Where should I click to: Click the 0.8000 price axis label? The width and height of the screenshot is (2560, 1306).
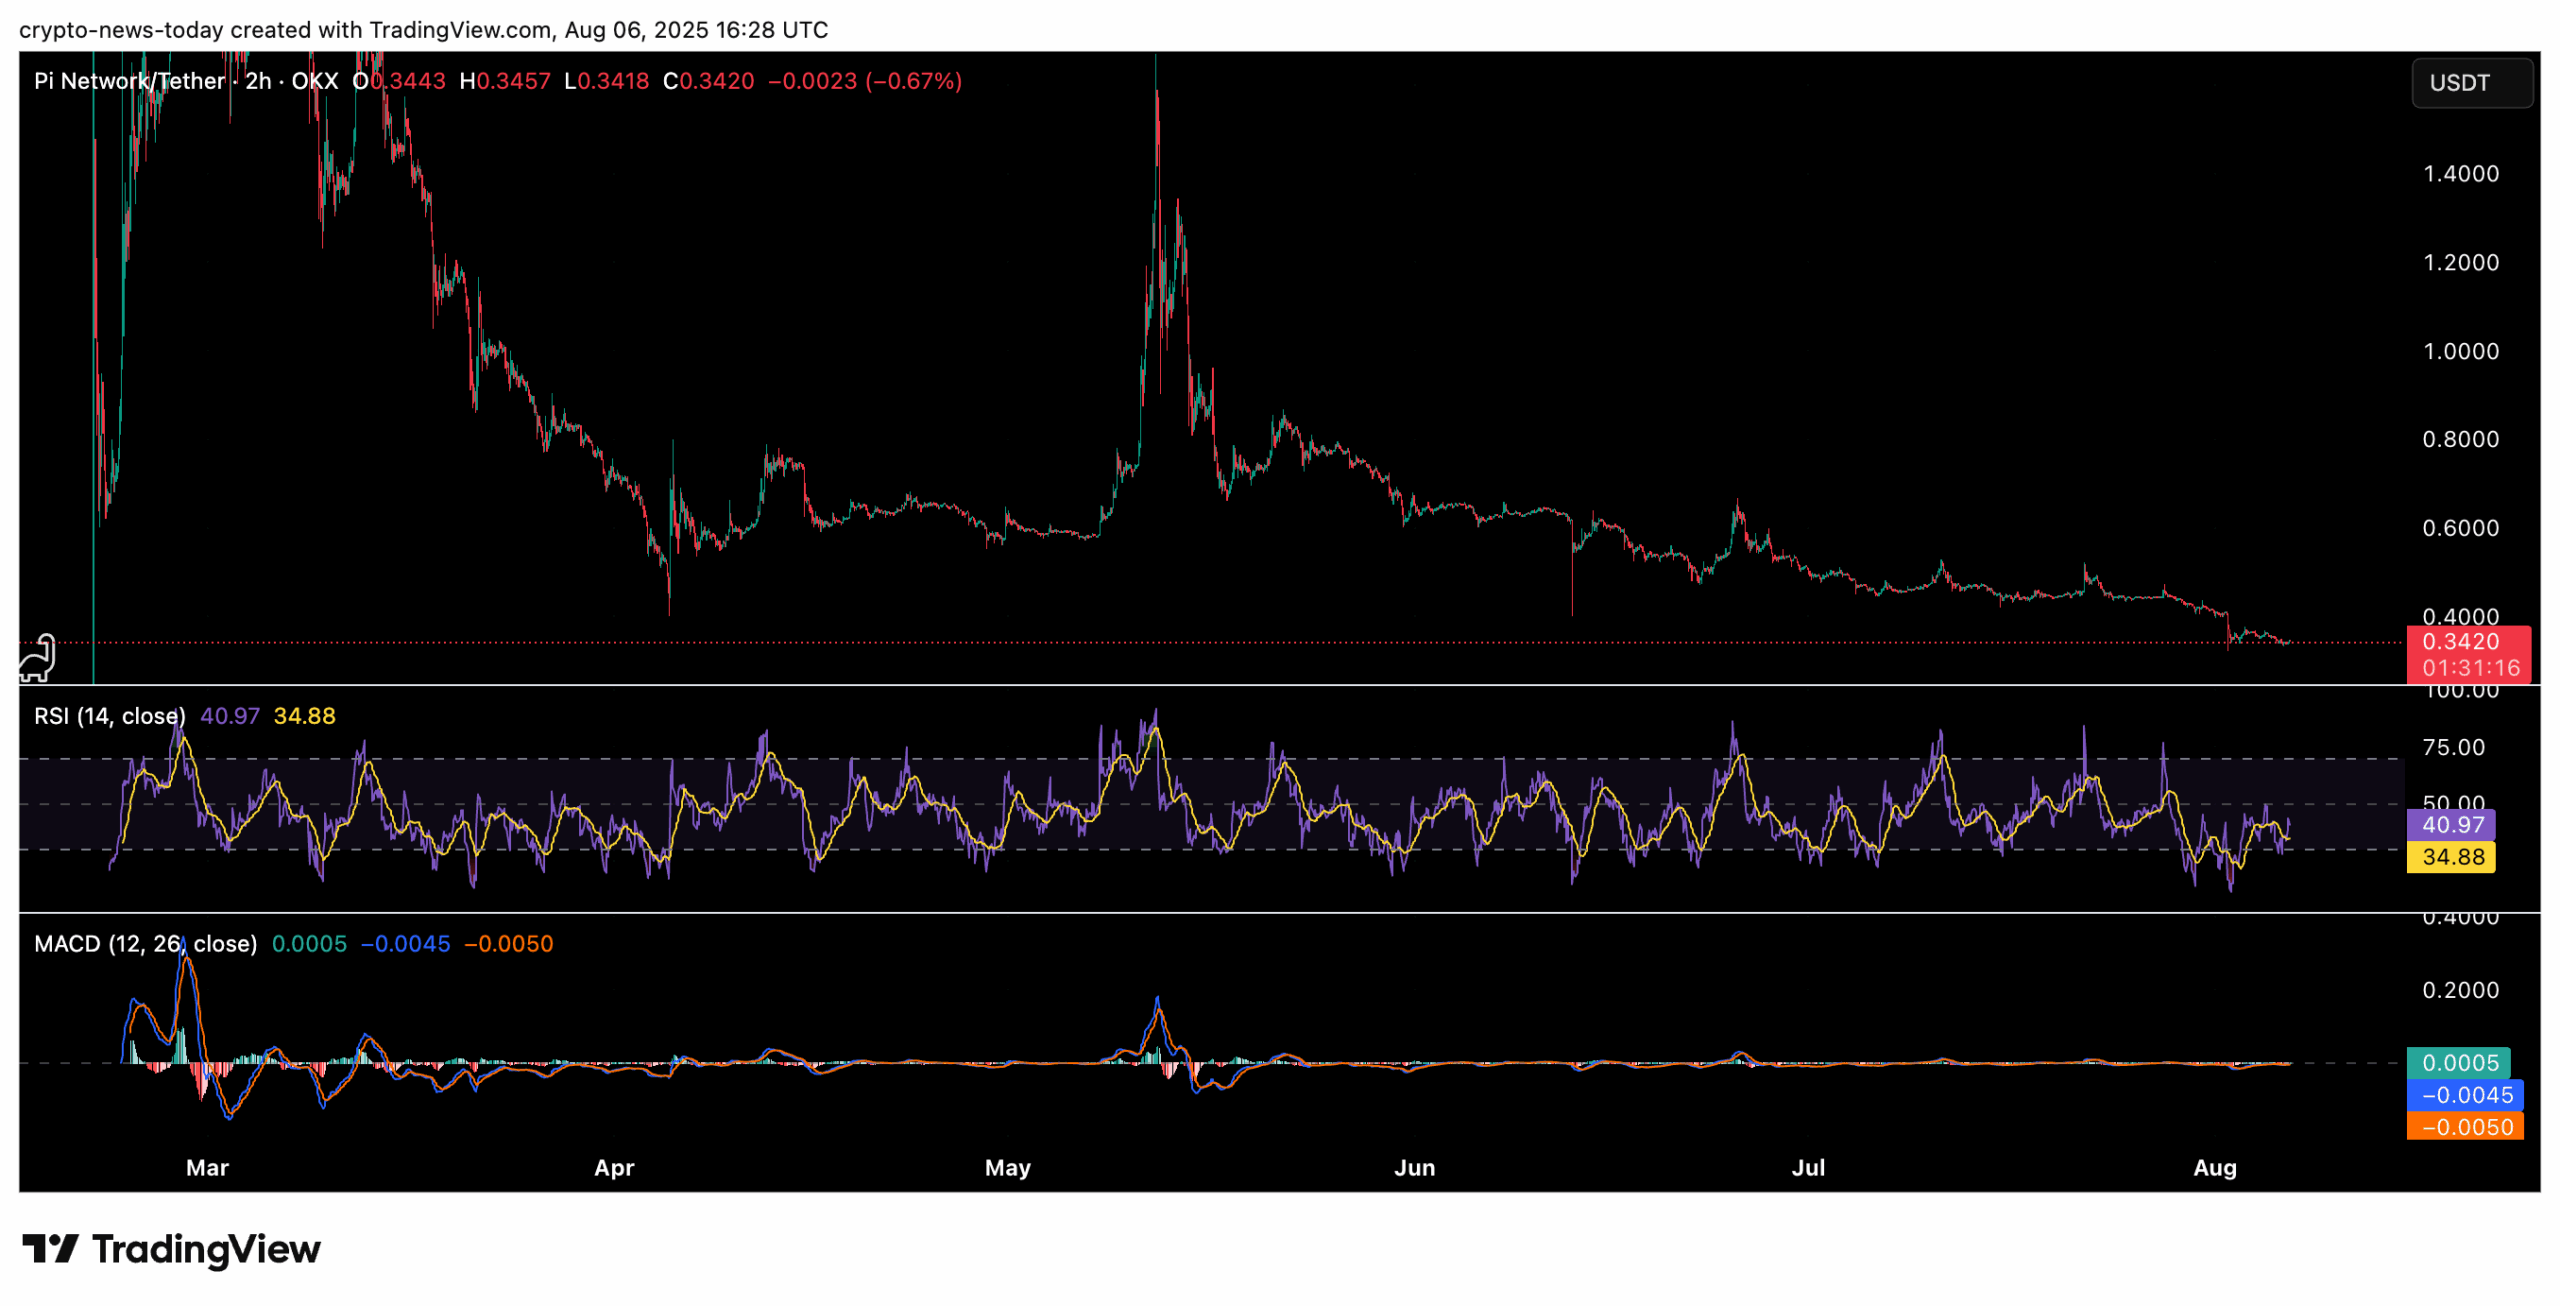point(2461,439)
